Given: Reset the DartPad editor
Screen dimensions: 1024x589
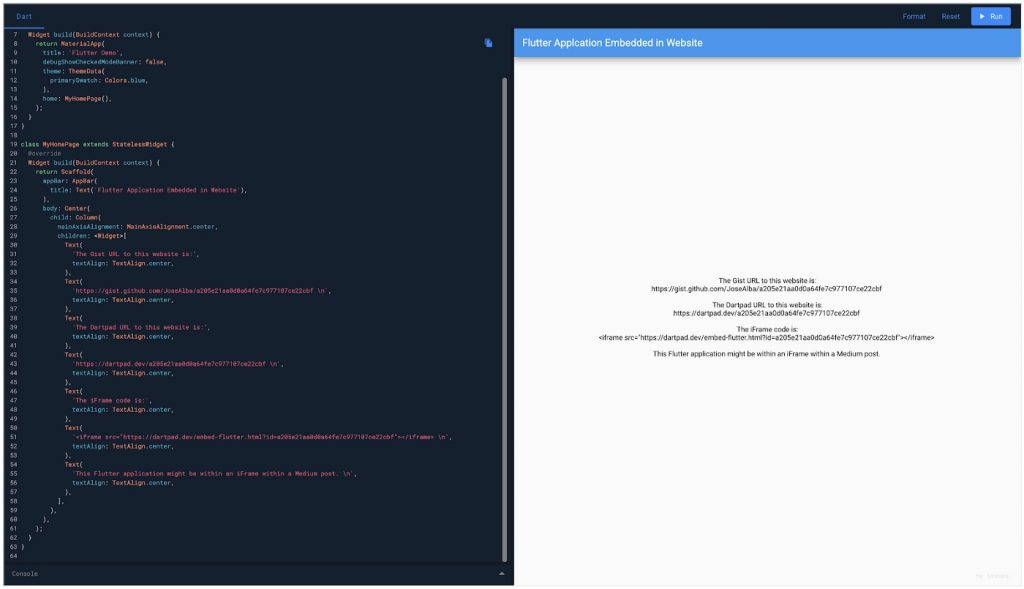Looking at the screenshot, I should tap(950, 16).
